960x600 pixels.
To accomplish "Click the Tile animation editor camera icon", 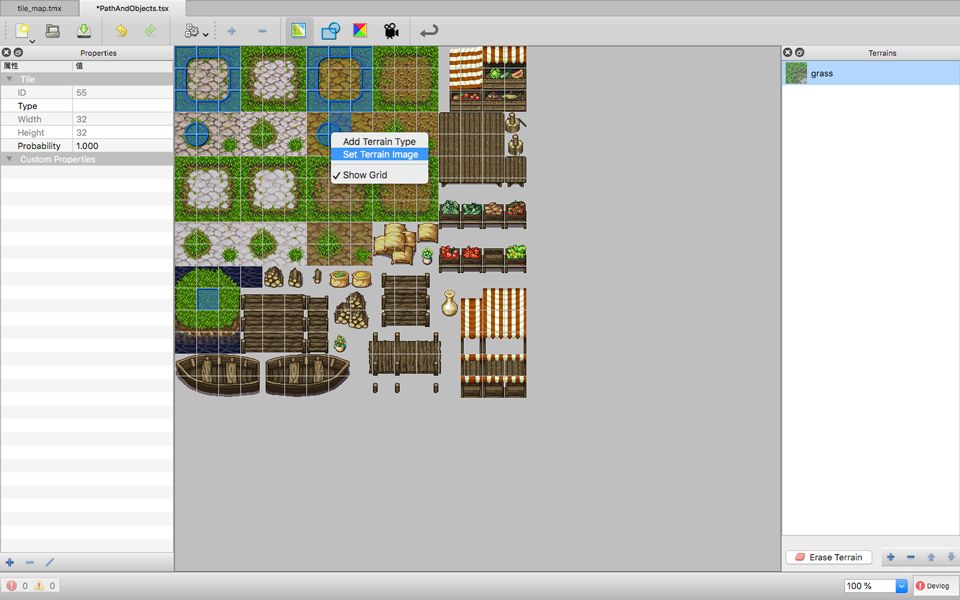I will (391, 31).
